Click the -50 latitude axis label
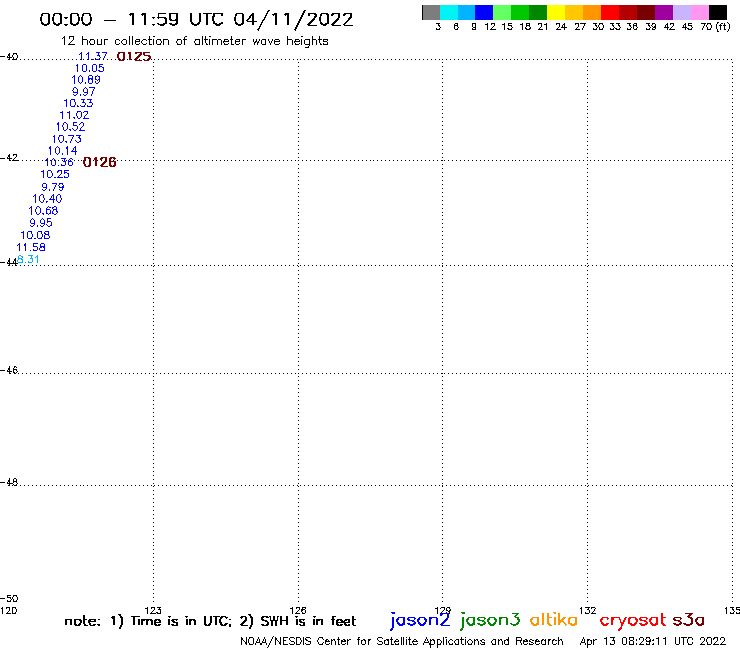Screen dimensions: 740x650 point(9,599)
